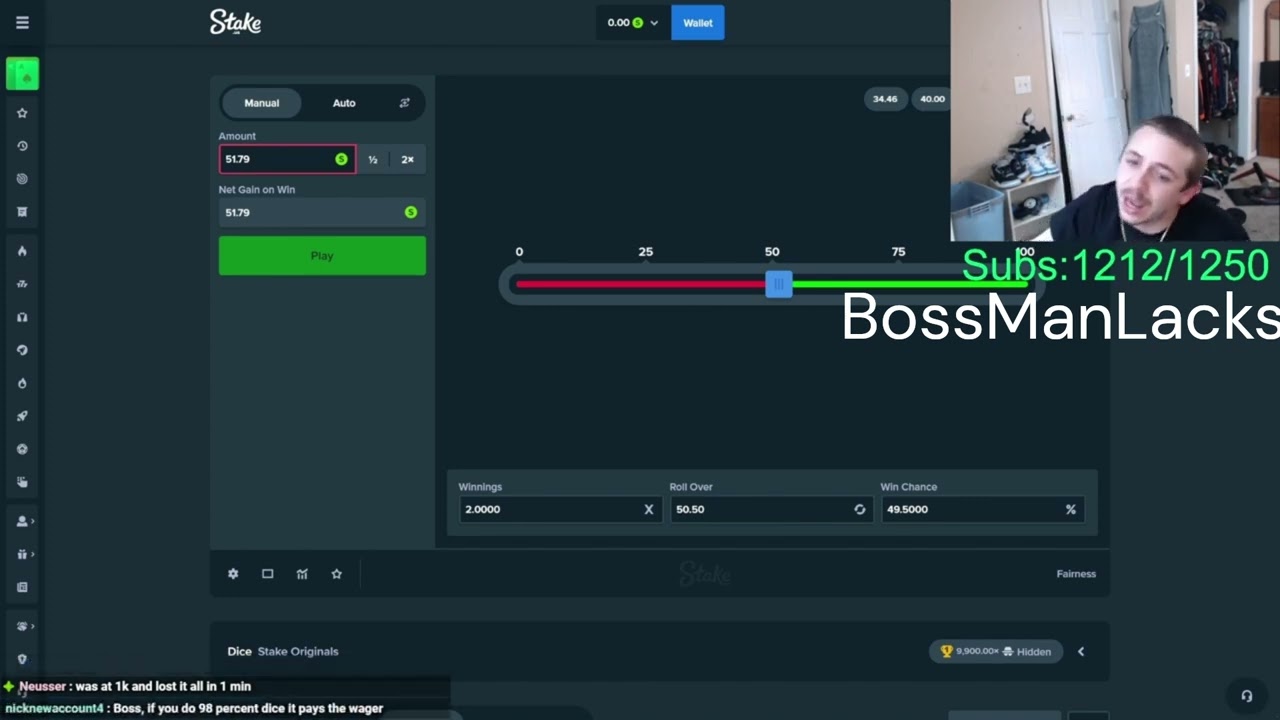
Task: Click the swap icon in Roll Over field
Action: (x=859, y=509)
